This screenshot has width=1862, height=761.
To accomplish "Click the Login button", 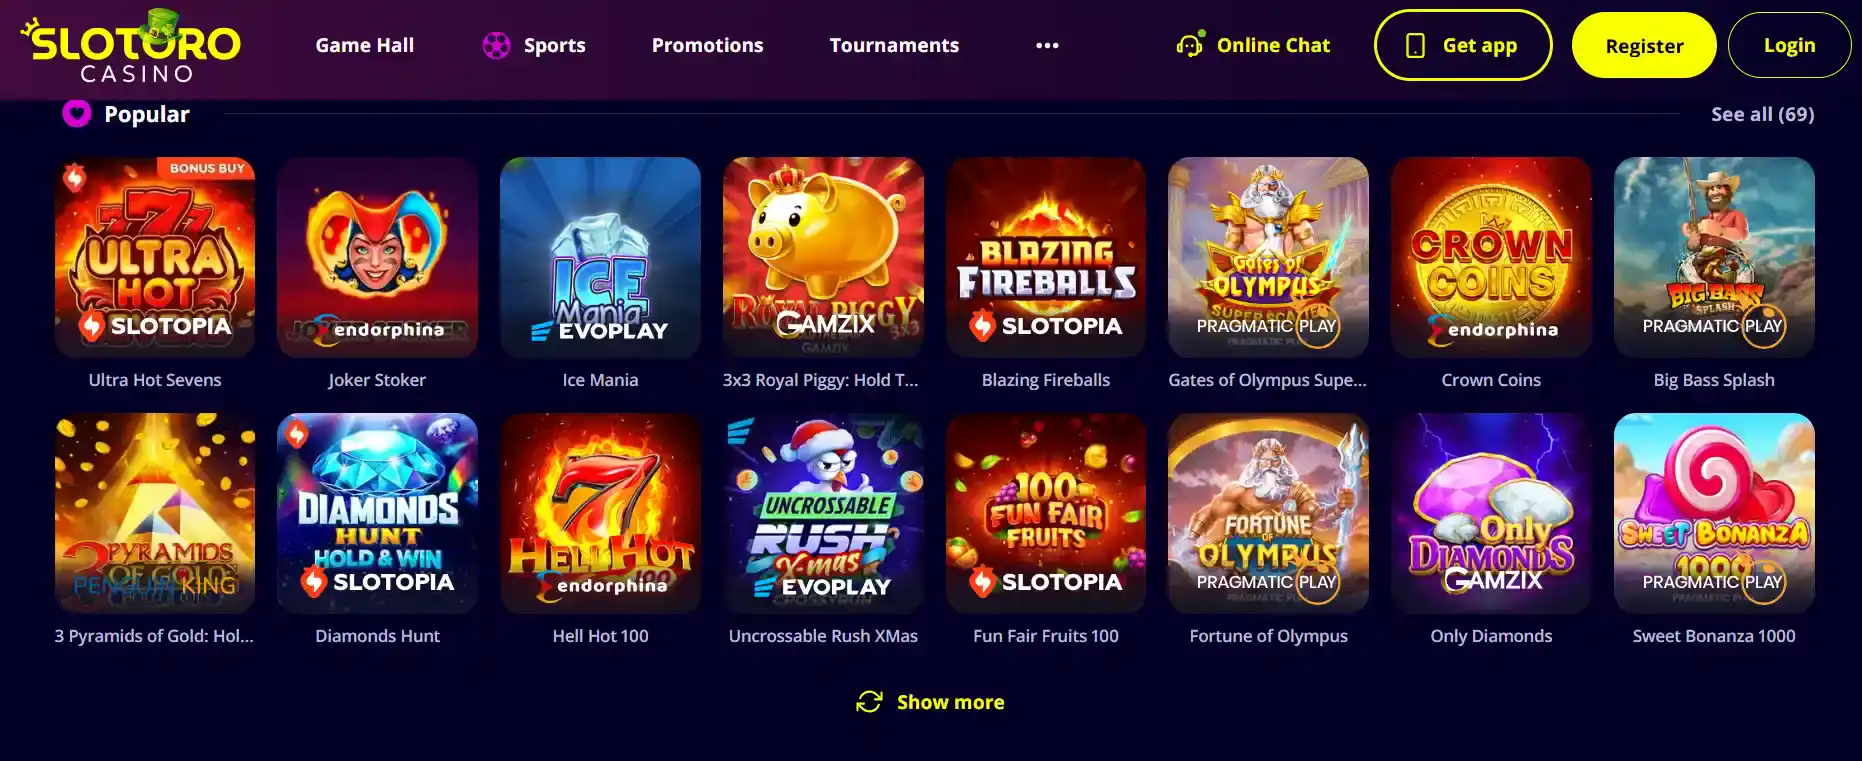I will tap(1789, 46).
